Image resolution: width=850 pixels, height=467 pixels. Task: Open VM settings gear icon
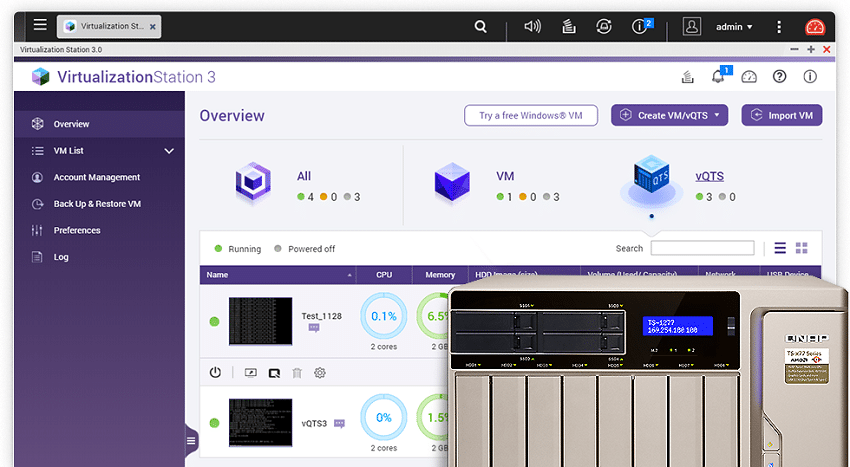point(320,373)
